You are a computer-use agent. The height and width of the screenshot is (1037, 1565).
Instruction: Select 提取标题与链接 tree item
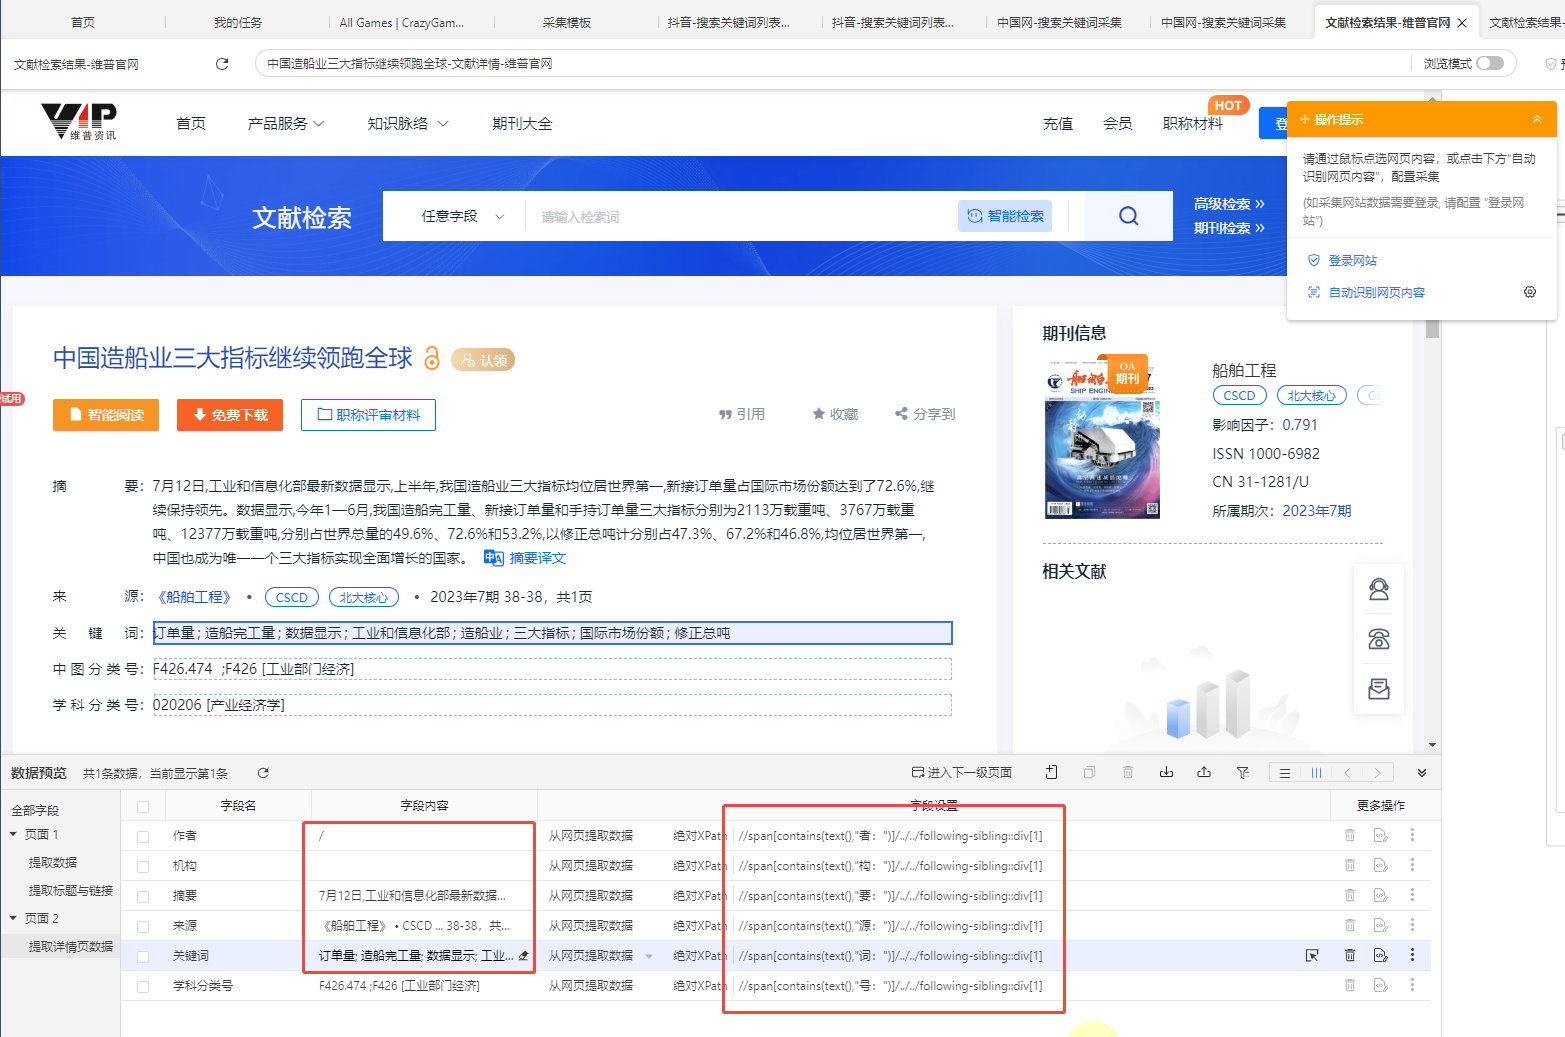pos(70,890)
